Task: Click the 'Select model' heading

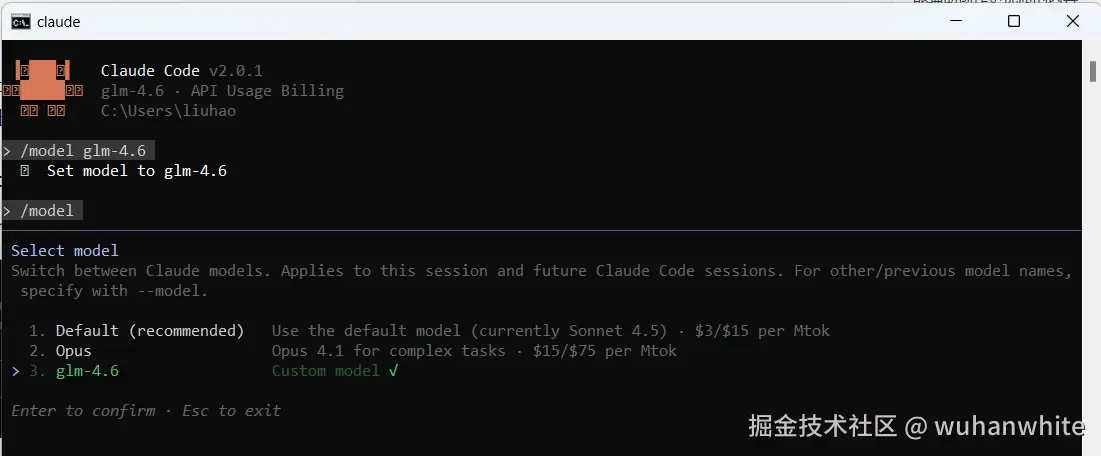Action: pos(65,251)
